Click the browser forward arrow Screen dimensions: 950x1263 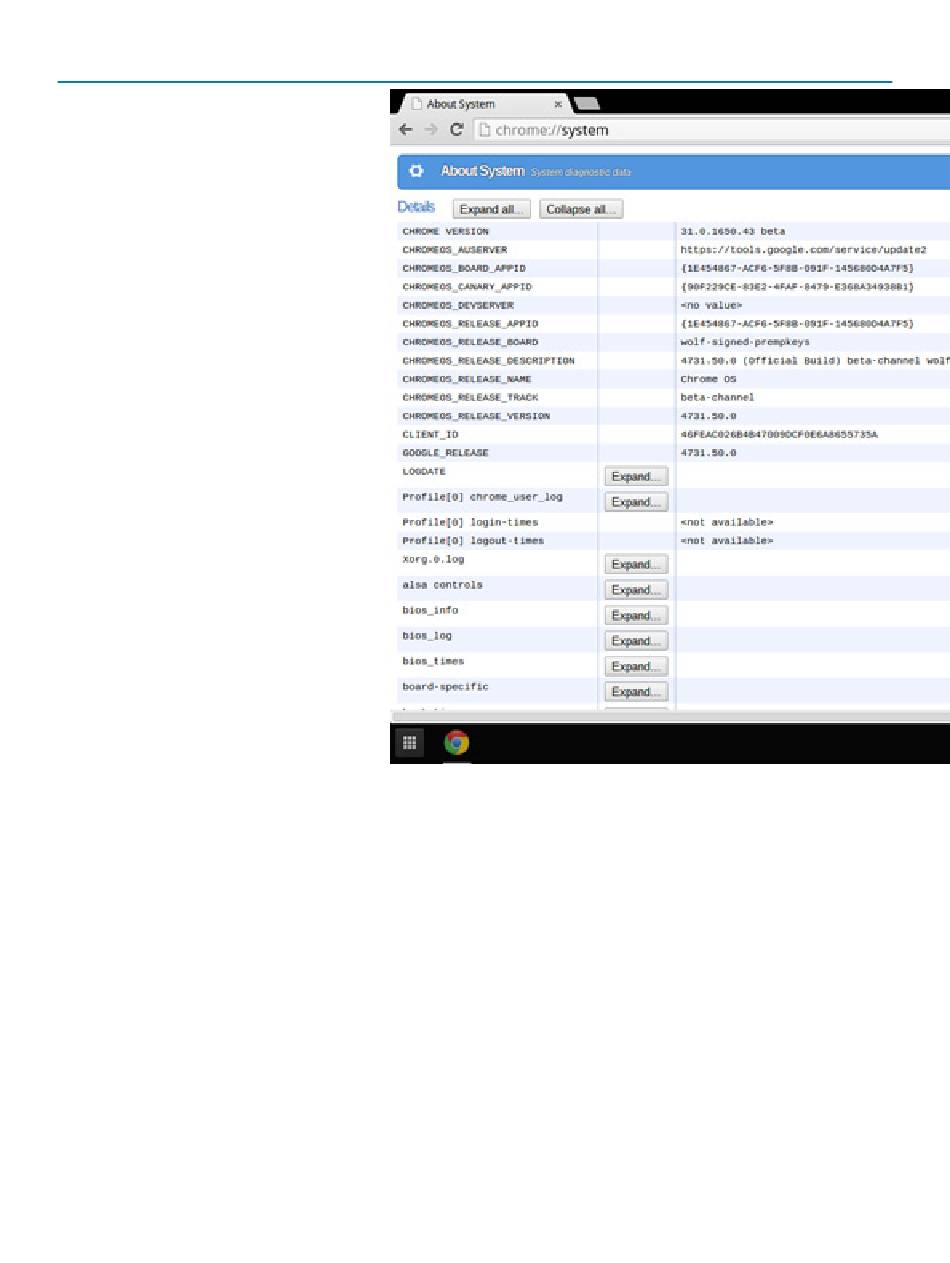[x=430, y=130]
